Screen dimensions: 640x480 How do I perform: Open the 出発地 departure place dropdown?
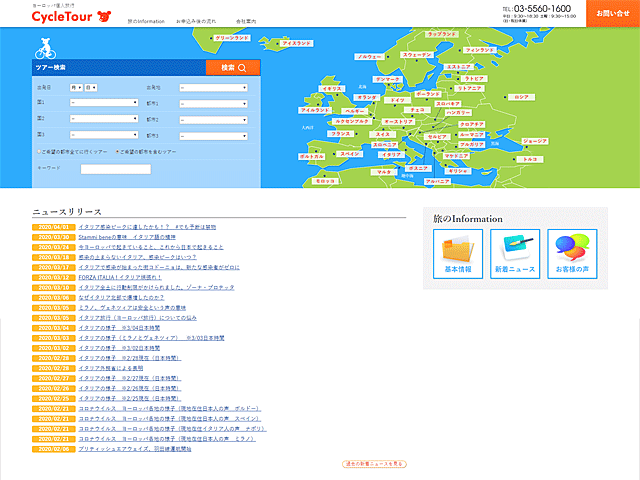(212, 88)
